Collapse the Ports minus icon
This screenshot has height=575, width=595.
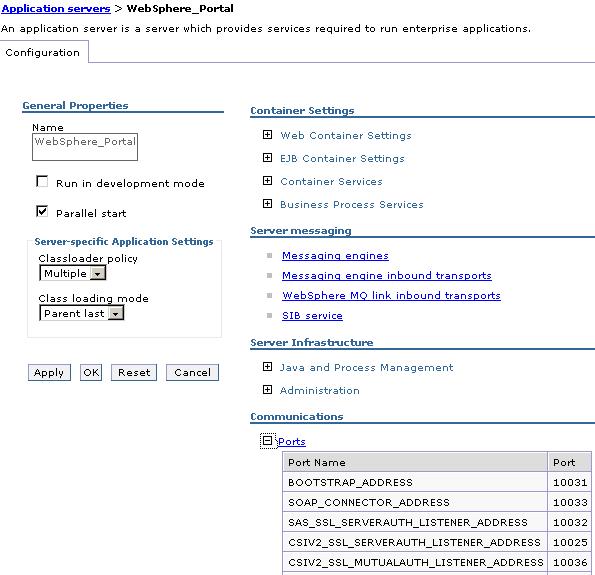pos(267,441)
